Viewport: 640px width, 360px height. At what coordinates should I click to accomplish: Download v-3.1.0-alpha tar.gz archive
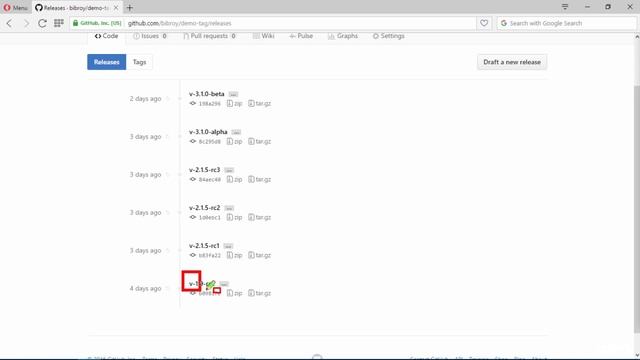(x=260, y=142)
